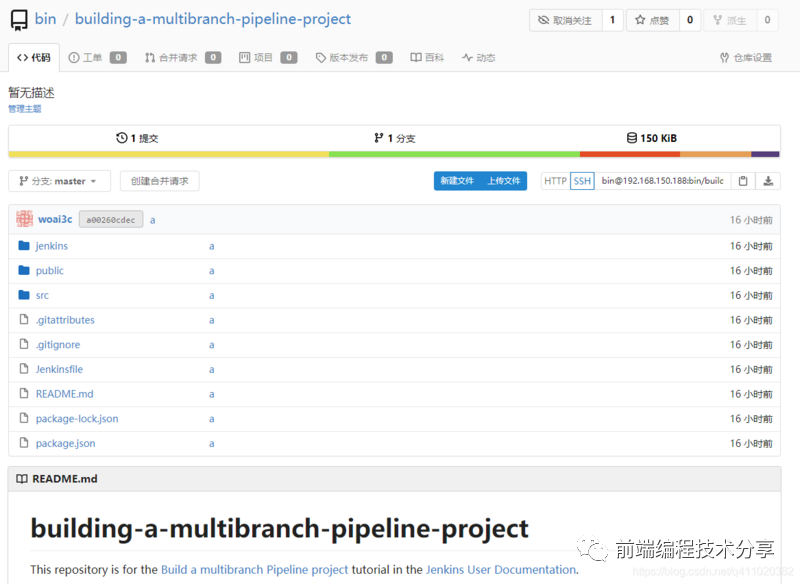Screen dimensions: 800x584
Task: Select SSH clone protocol
Action: (x=582, y=181)
